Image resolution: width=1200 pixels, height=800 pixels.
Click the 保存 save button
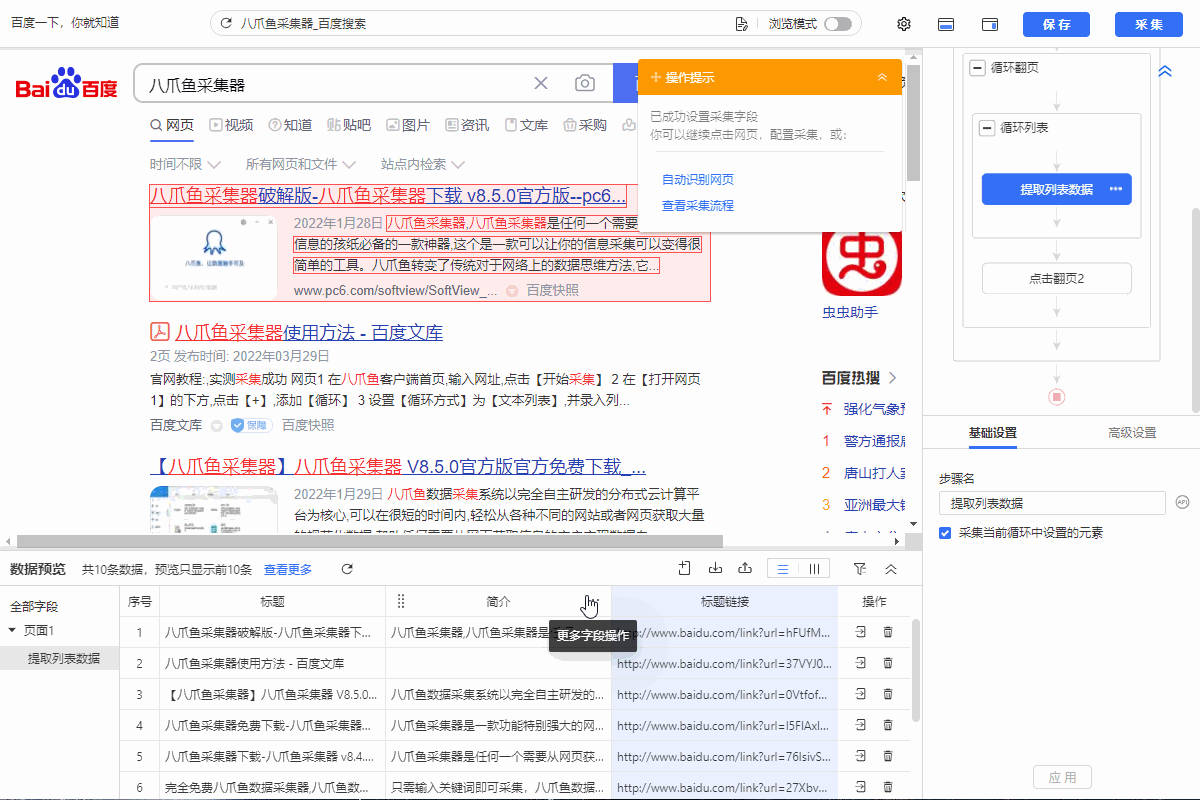click(x=1056, y=24)
